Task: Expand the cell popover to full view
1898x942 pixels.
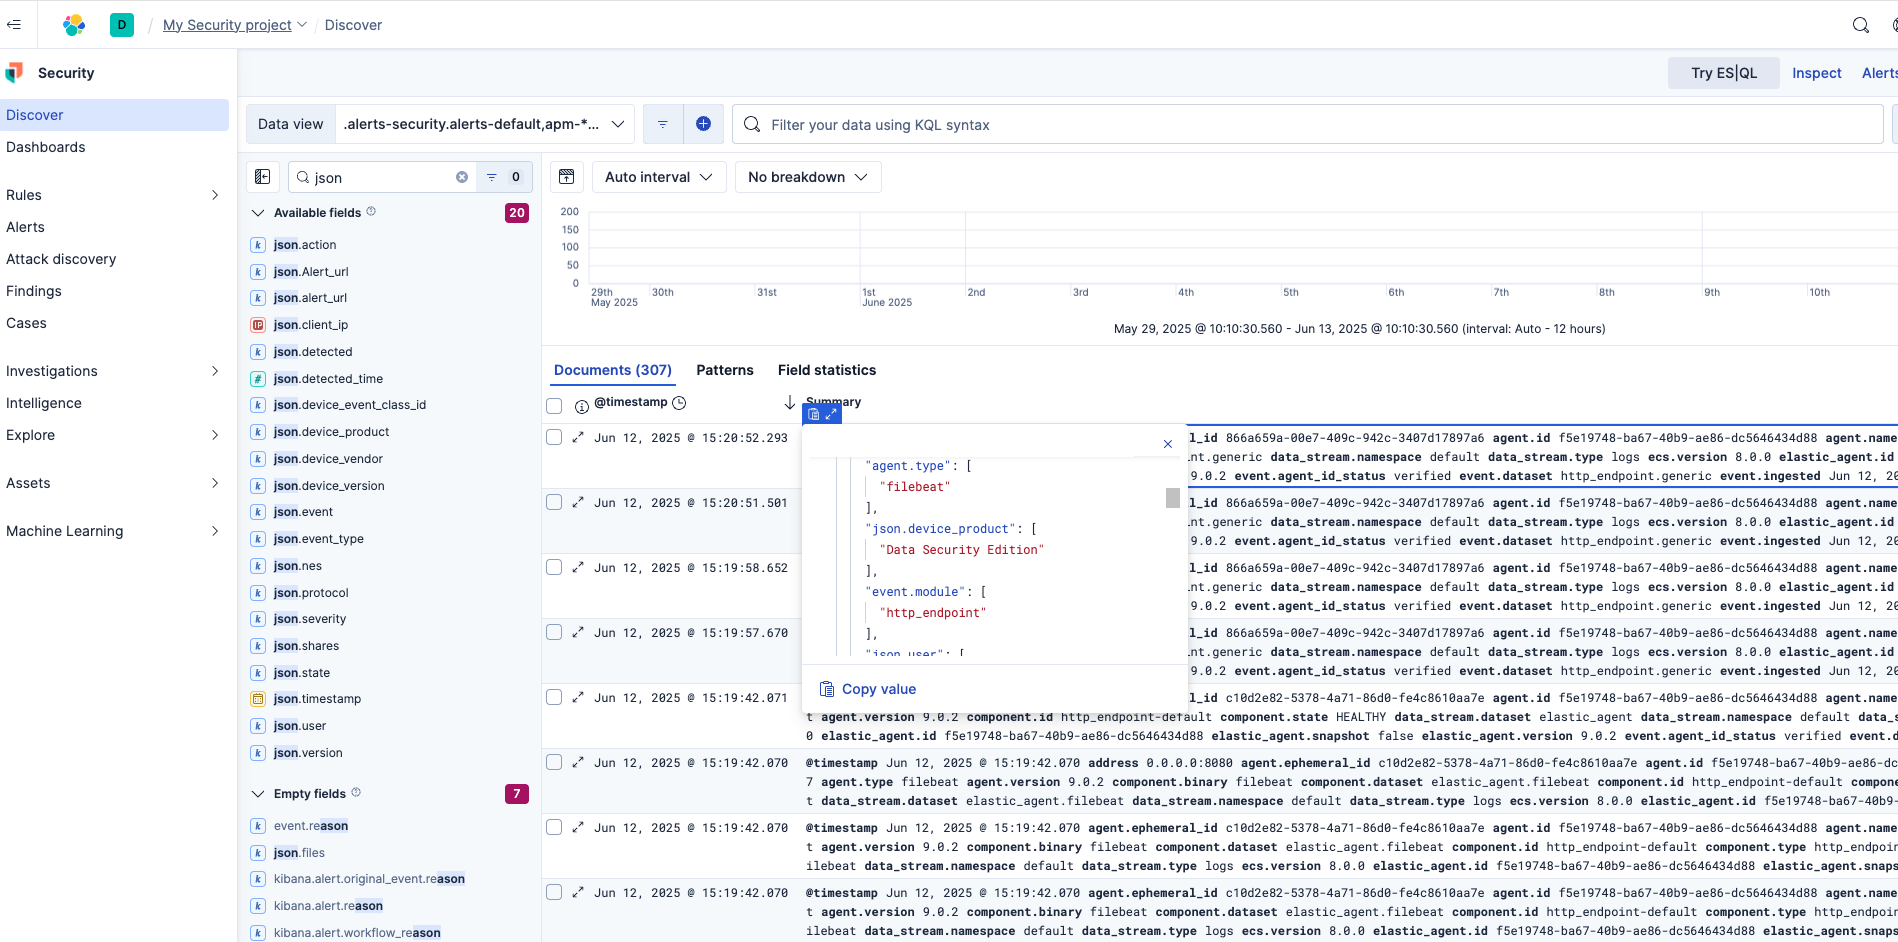Action: click(x=831, y=414)
